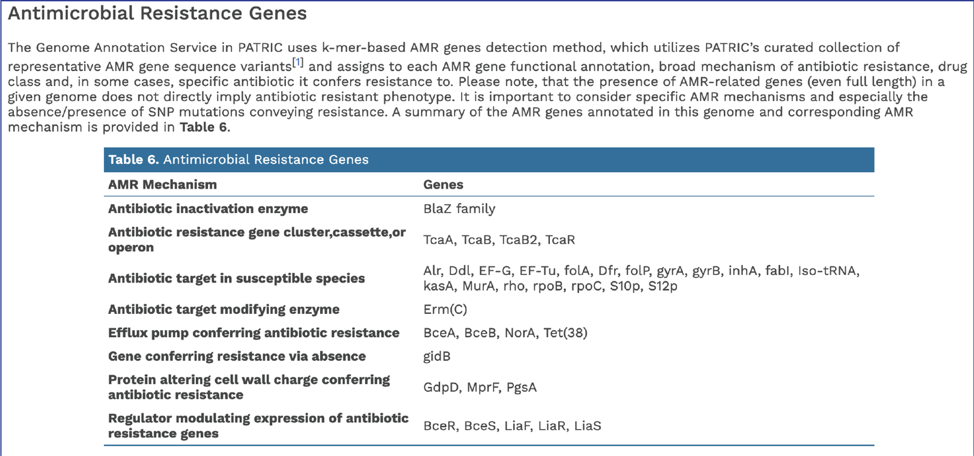Select the BceA, BceB, NorA, Tet(38) cell
The width and height of the screenshot is (974, 456).
pos(505,333)
